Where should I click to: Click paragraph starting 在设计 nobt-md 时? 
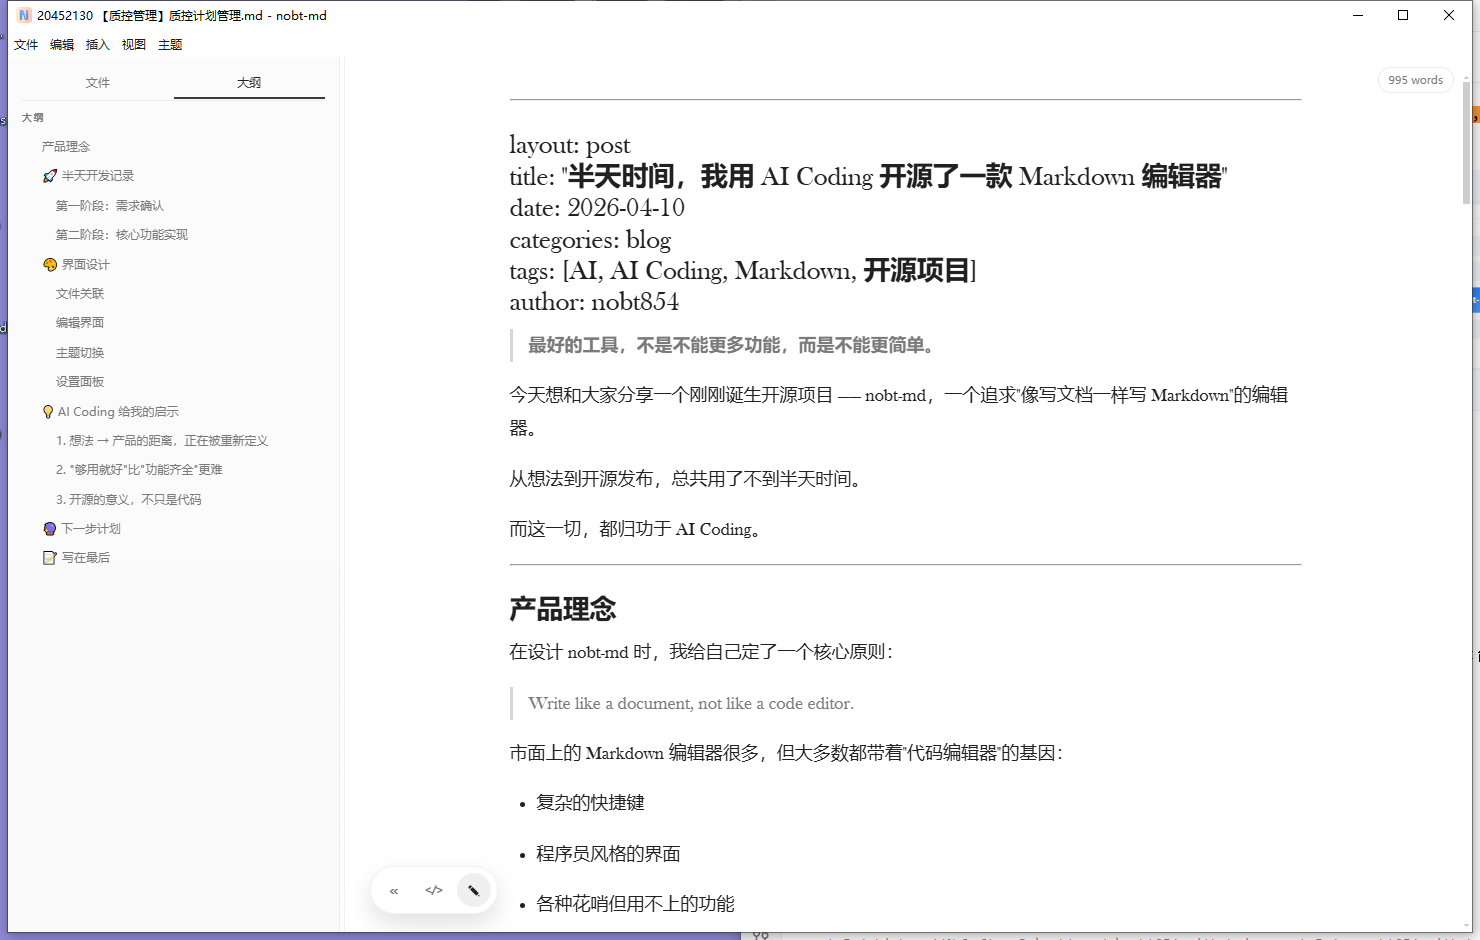[x=702, y=652]
